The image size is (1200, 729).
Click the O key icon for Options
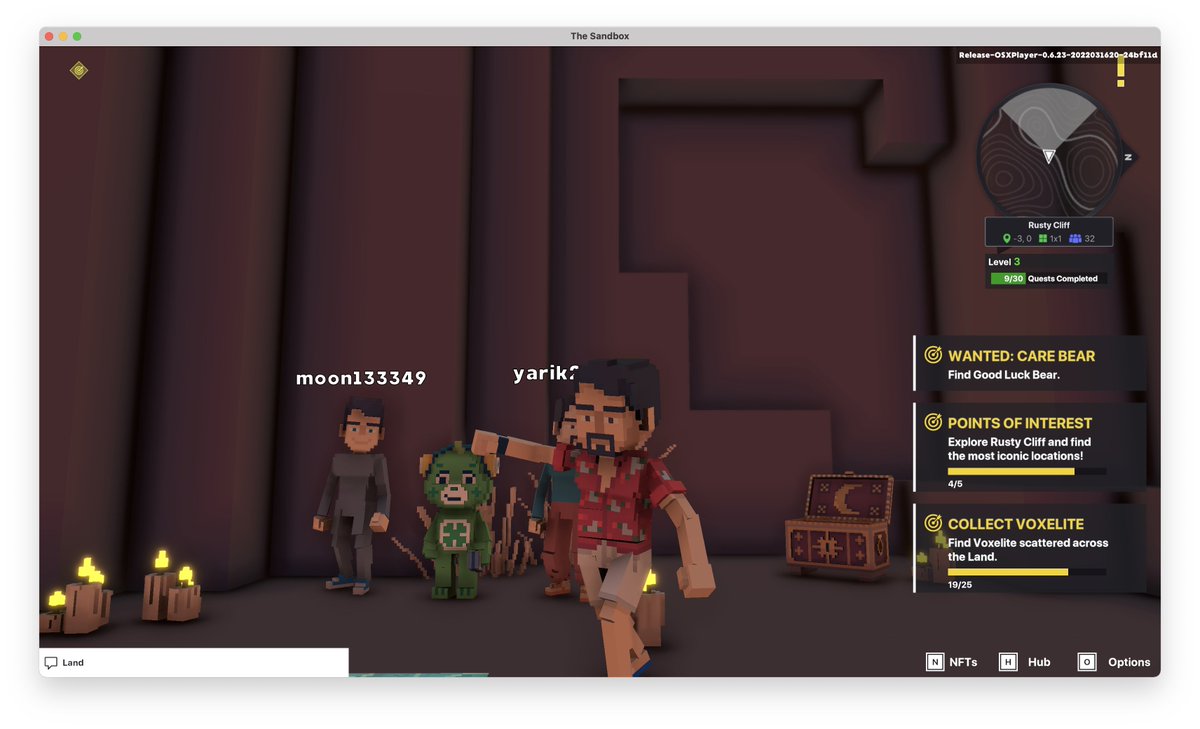pyautogui.click(x=1087, y=662)
